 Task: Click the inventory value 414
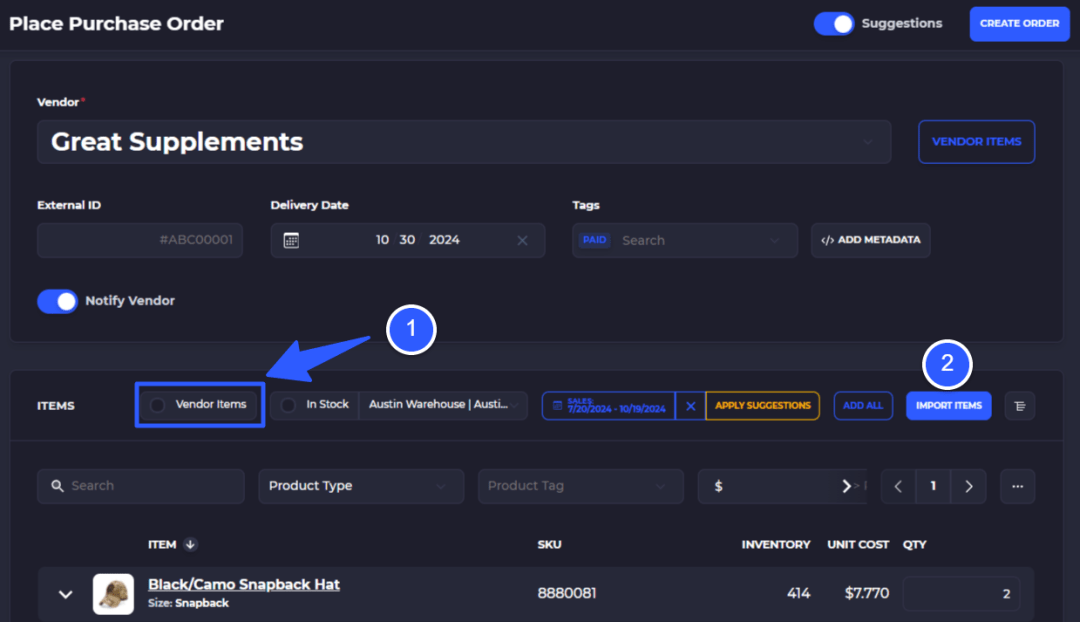(x=798, y=593)
